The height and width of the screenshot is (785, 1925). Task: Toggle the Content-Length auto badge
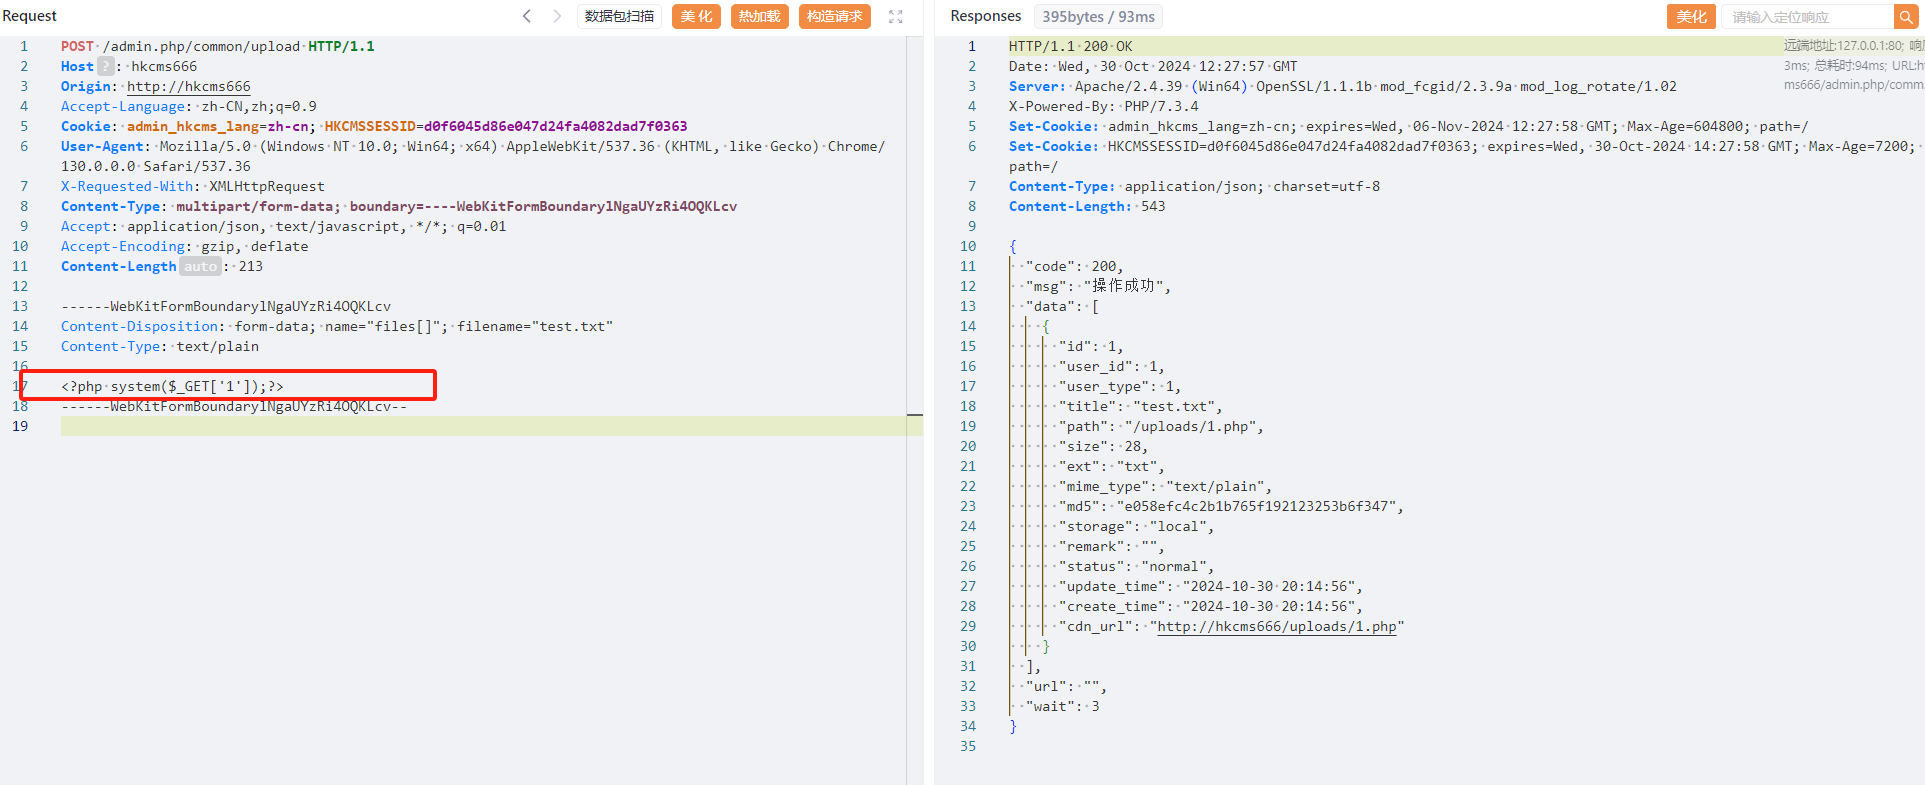[200, 266]
